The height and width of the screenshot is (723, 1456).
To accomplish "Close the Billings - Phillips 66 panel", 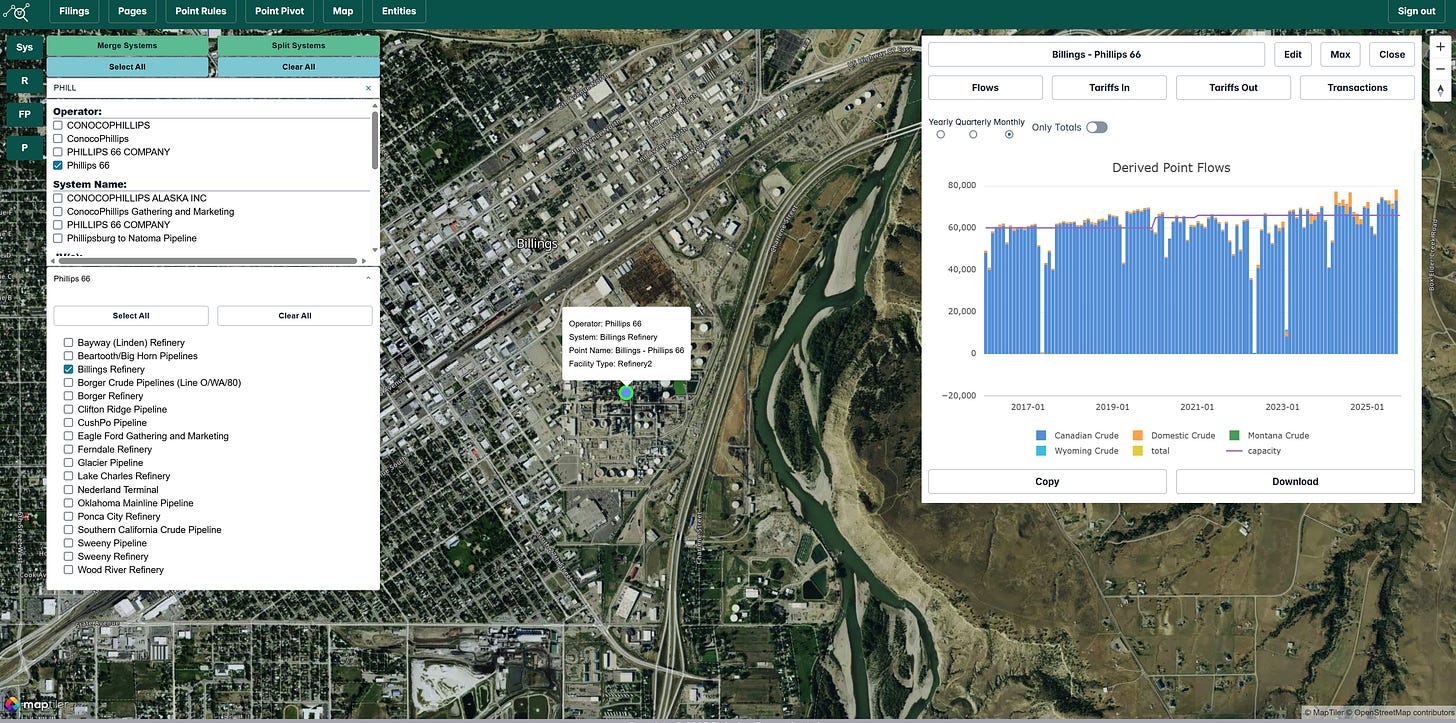I will 1392,55.
